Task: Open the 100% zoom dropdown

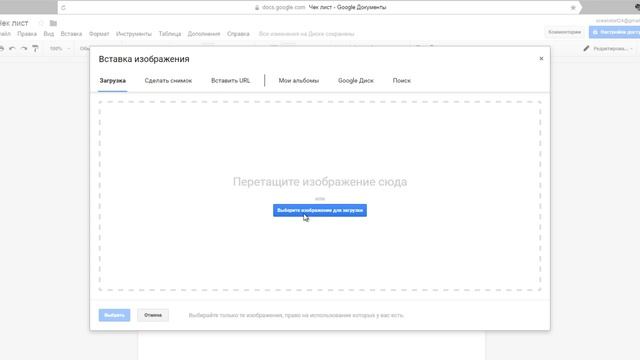Action: 60,49
